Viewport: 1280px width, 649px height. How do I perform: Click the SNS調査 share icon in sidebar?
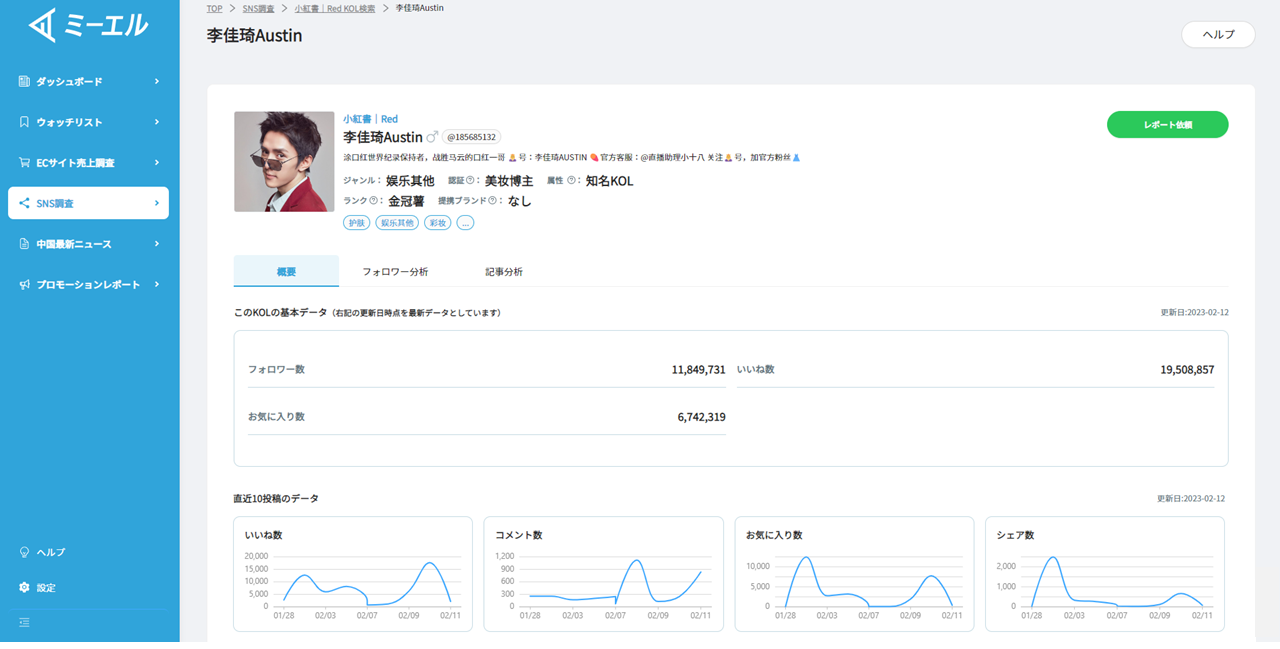coord(25,203)
